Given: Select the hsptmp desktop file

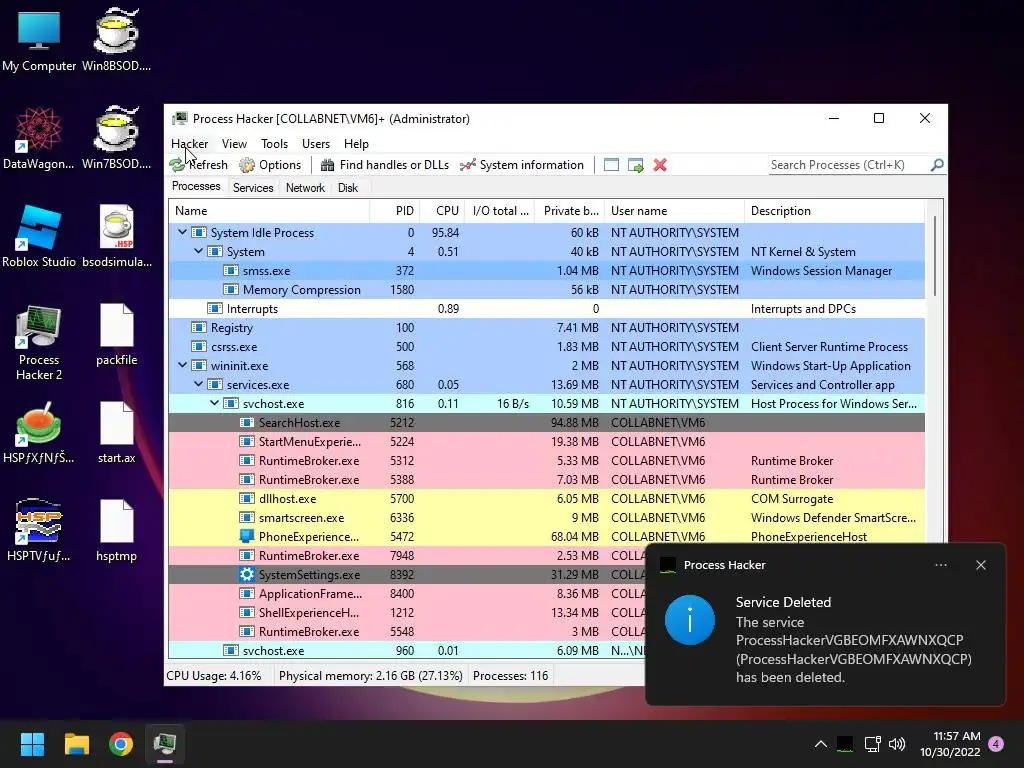Looking at the screenshot, I should pos(116,530).
